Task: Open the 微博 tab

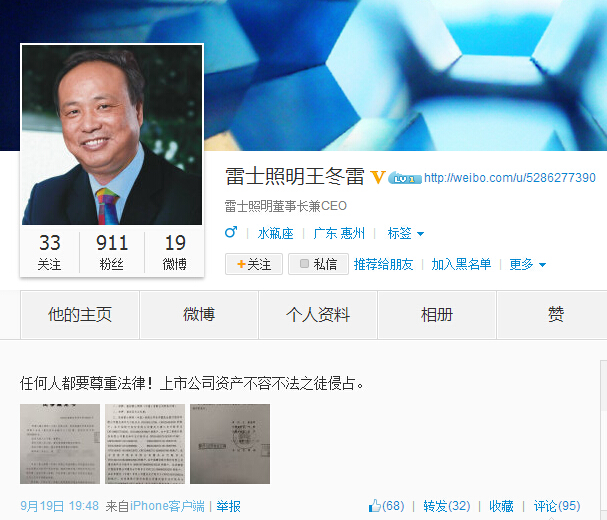Action: (x=199, y=315)
